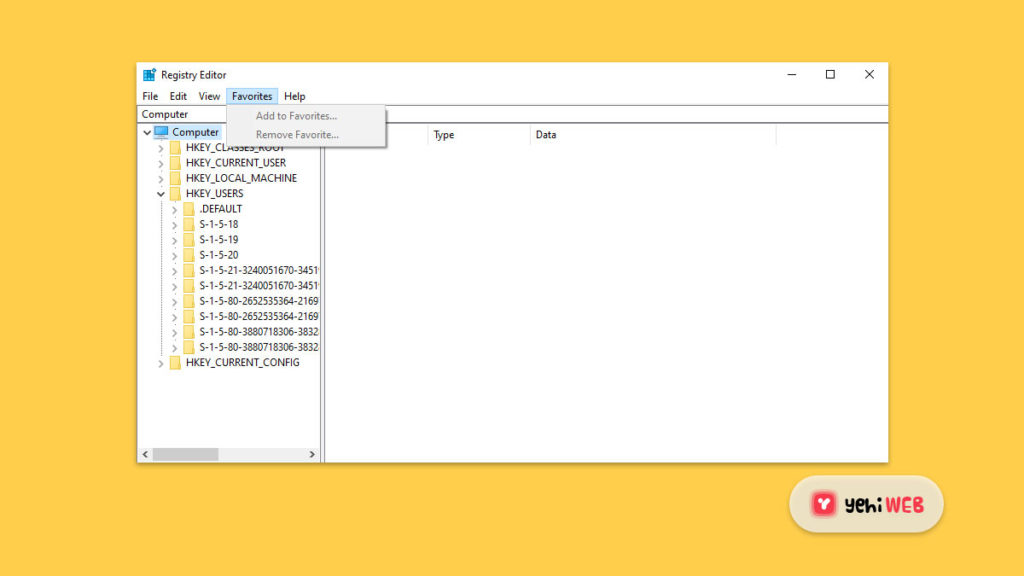Image resolution: width=1024 pixels, height=576 pixels.
Task: Expand the S-1-5-19 subkey
Action: pos(174,240)
